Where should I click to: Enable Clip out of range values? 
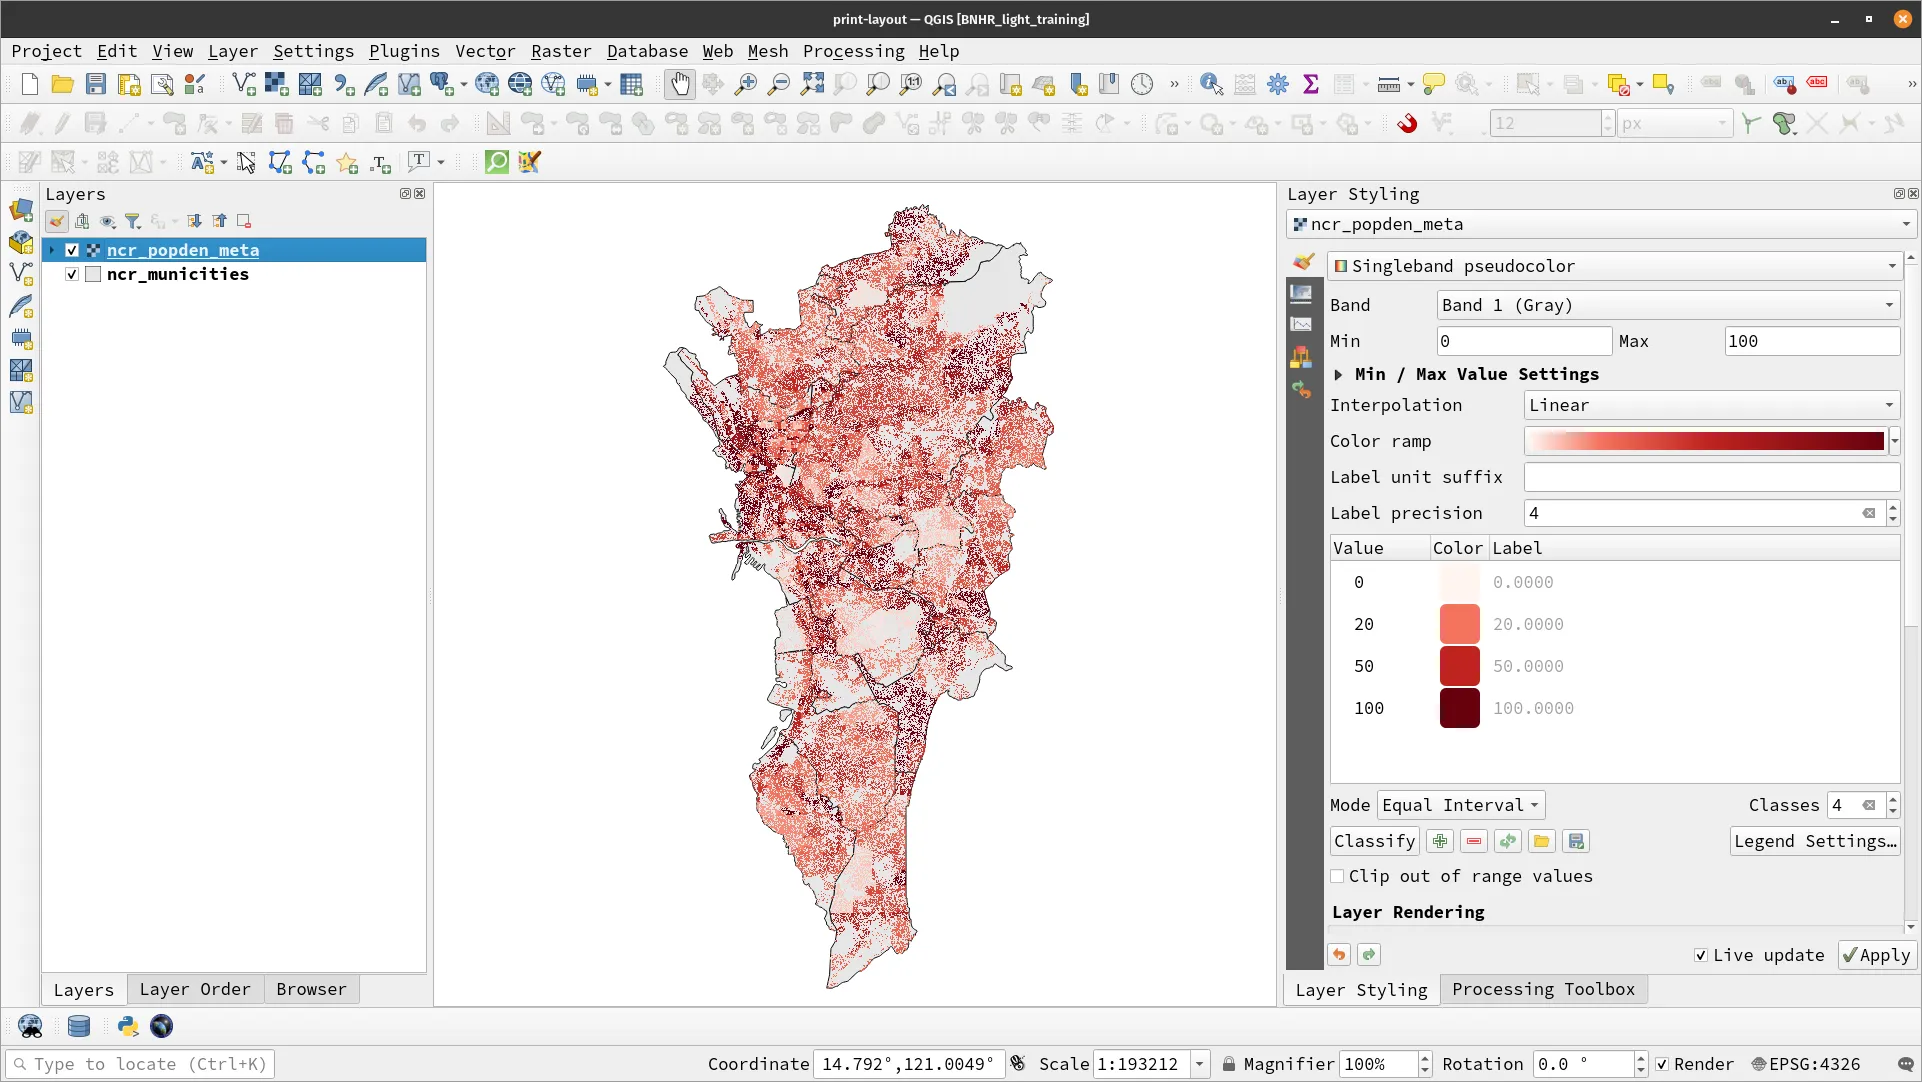1337,876
